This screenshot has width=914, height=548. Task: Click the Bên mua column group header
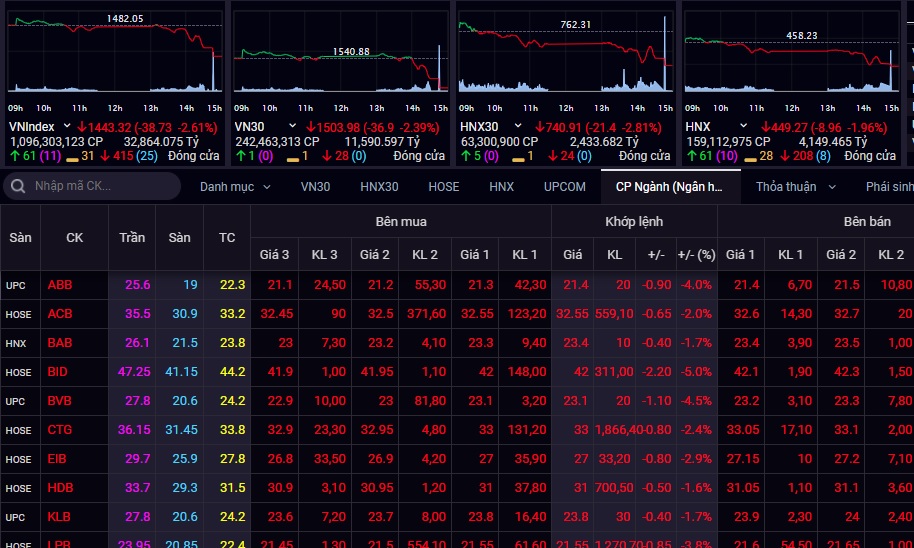pos(401,222)
